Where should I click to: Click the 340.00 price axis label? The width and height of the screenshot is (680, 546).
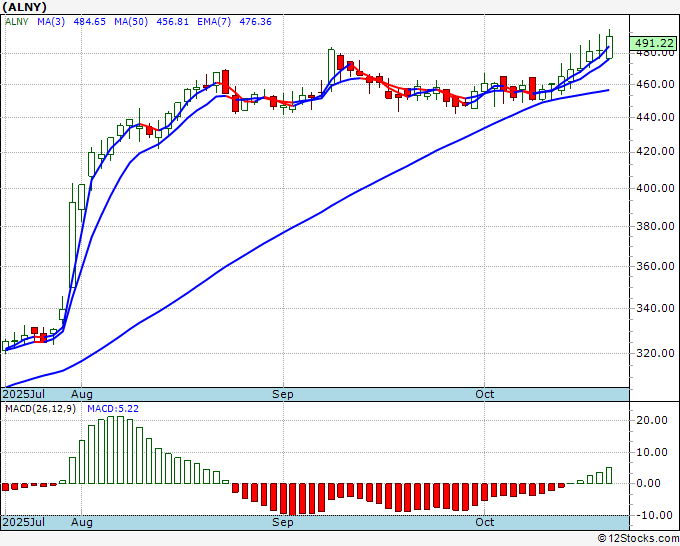click(655, 308)
